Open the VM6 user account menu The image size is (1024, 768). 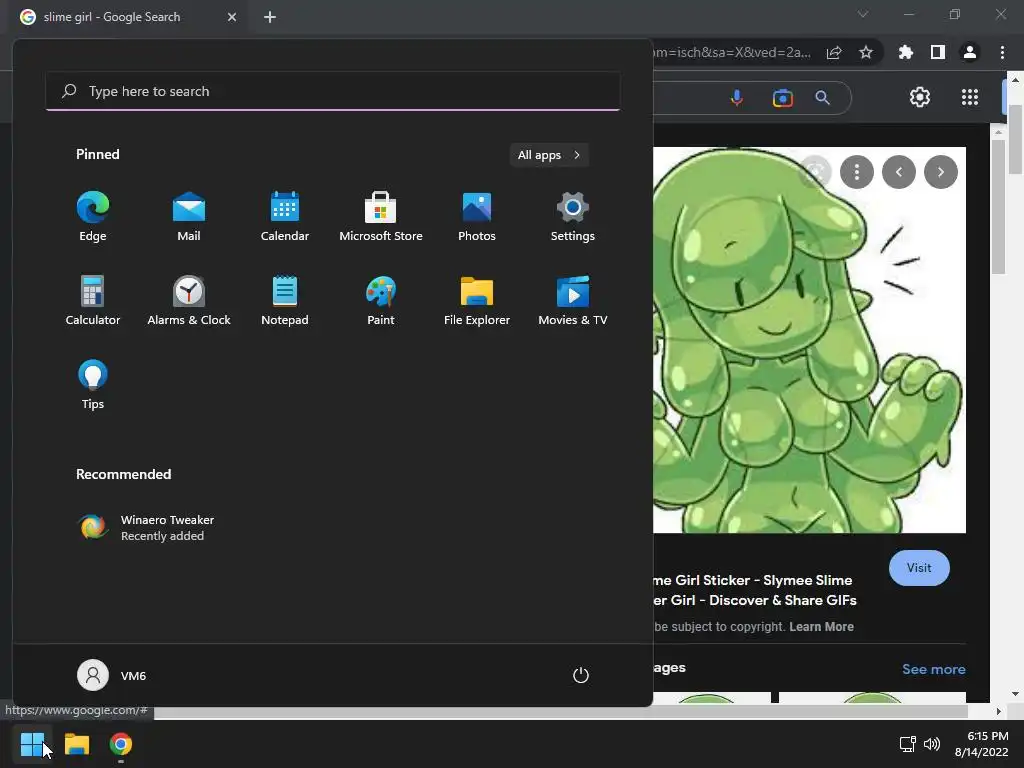tap(112, 675)
